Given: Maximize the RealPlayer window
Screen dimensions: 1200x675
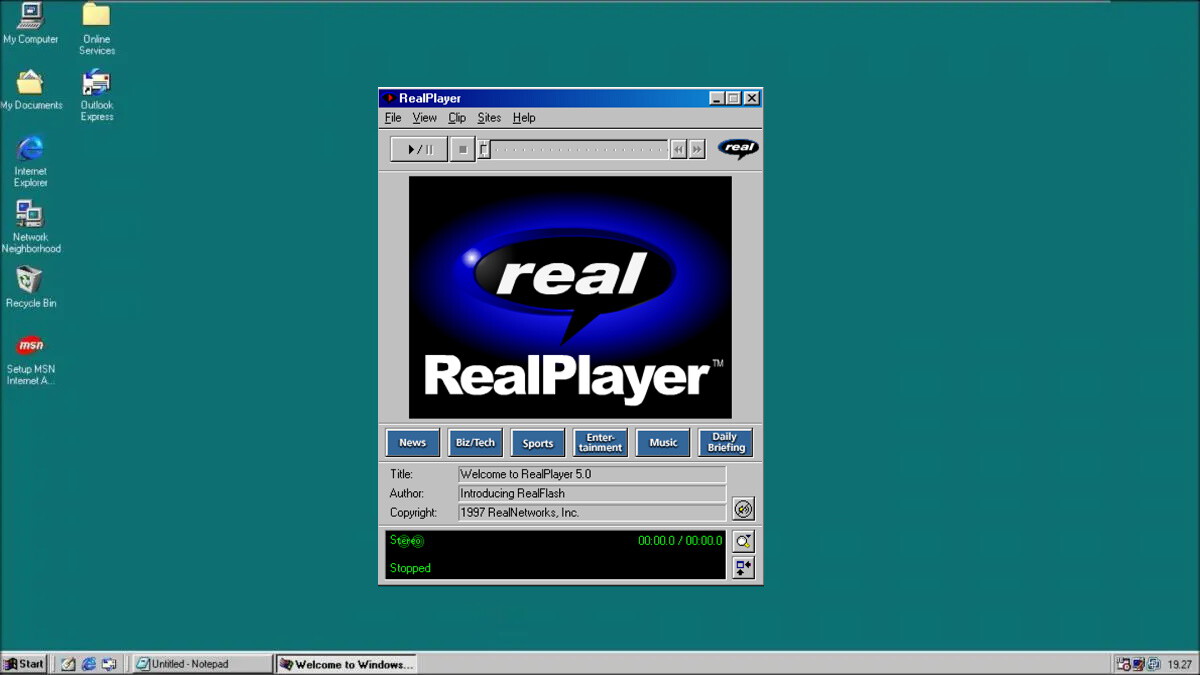Looking at the screenshot, I should tap(733, 98).
